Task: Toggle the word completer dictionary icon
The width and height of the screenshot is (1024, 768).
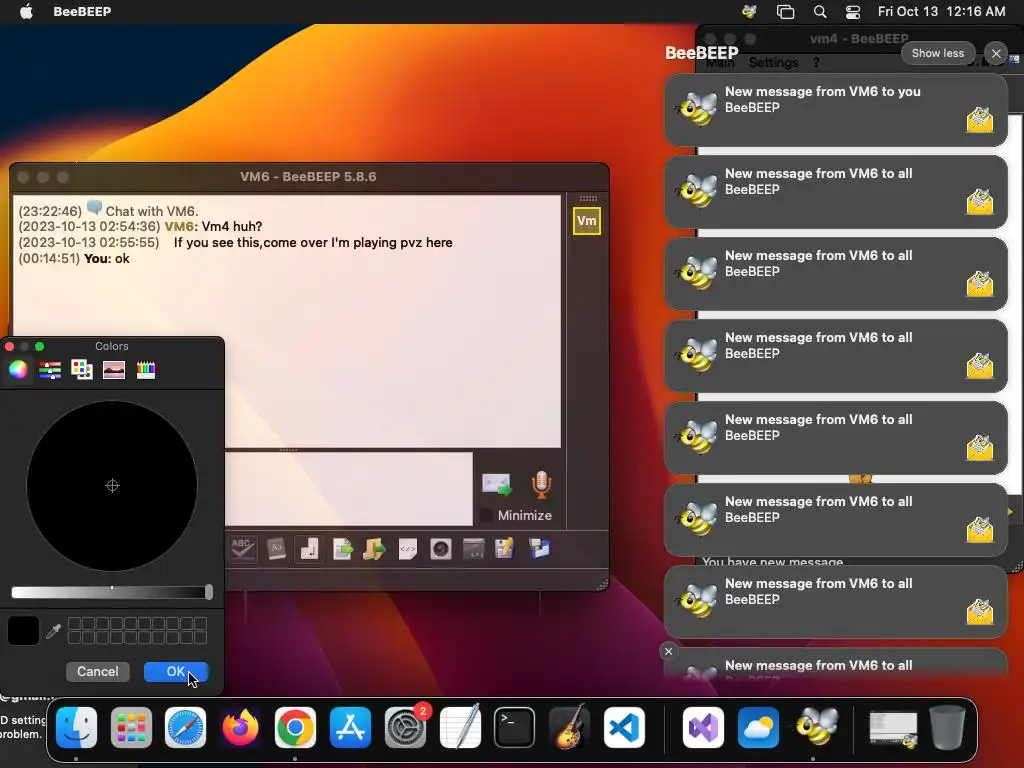Action: pyautogui.click(x=276, y=549)
